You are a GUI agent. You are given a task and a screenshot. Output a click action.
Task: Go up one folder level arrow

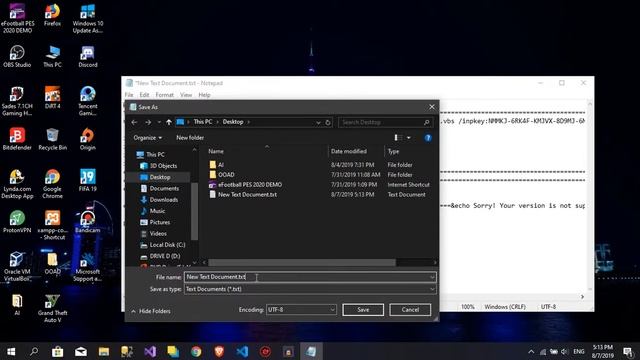[x=169, y=122]
